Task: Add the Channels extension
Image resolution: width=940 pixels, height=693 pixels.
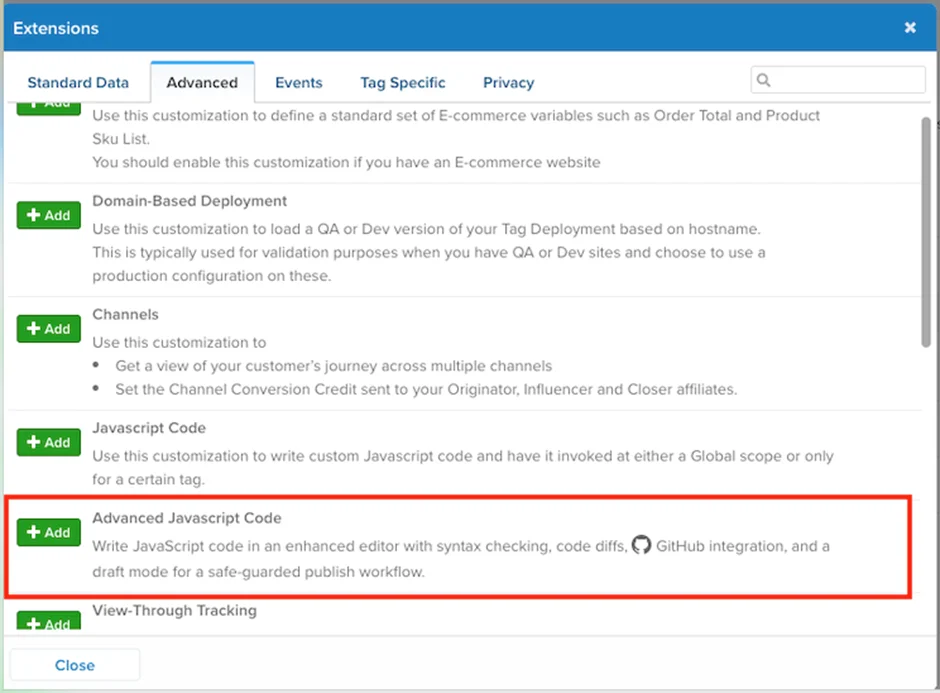Action: coord(48,329)
